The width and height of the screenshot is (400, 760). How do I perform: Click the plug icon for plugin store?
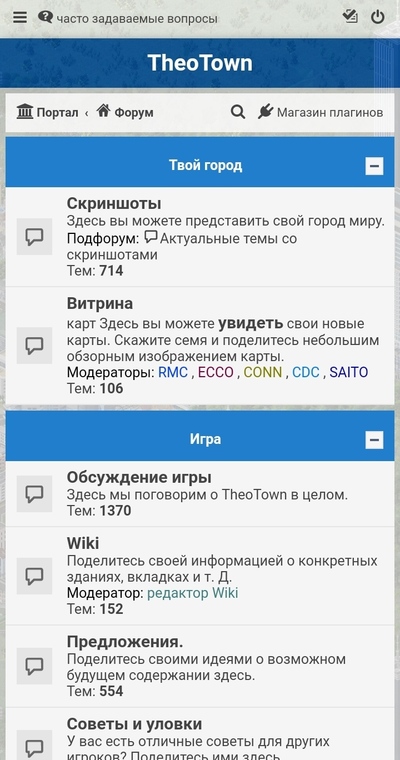[266, 111]
